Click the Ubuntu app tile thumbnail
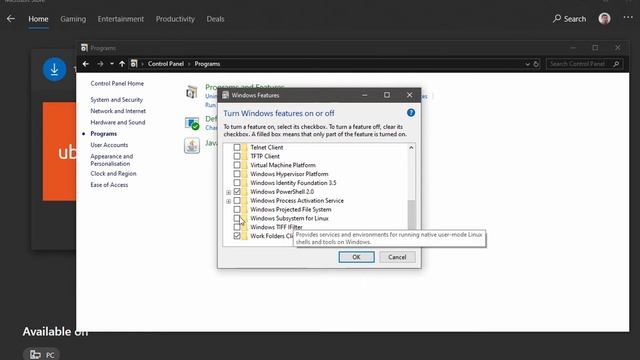Viewport: 640px width, 360px height. pyautogui.click(x=59, y=151)
